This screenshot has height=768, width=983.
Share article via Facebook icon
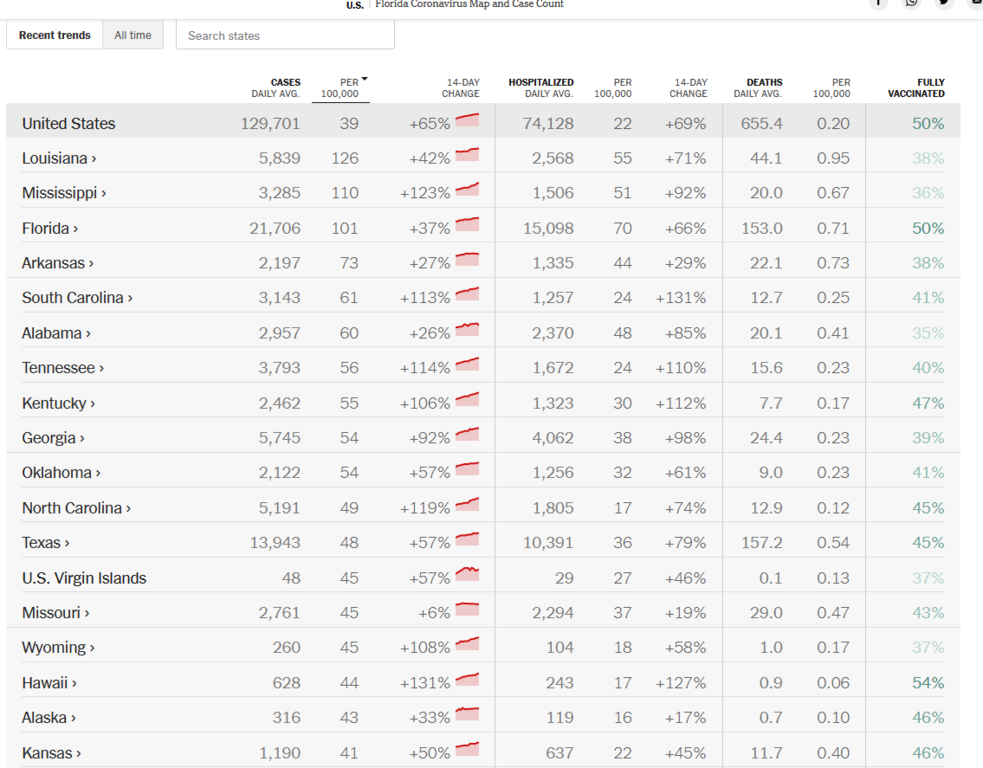(878, 3)
